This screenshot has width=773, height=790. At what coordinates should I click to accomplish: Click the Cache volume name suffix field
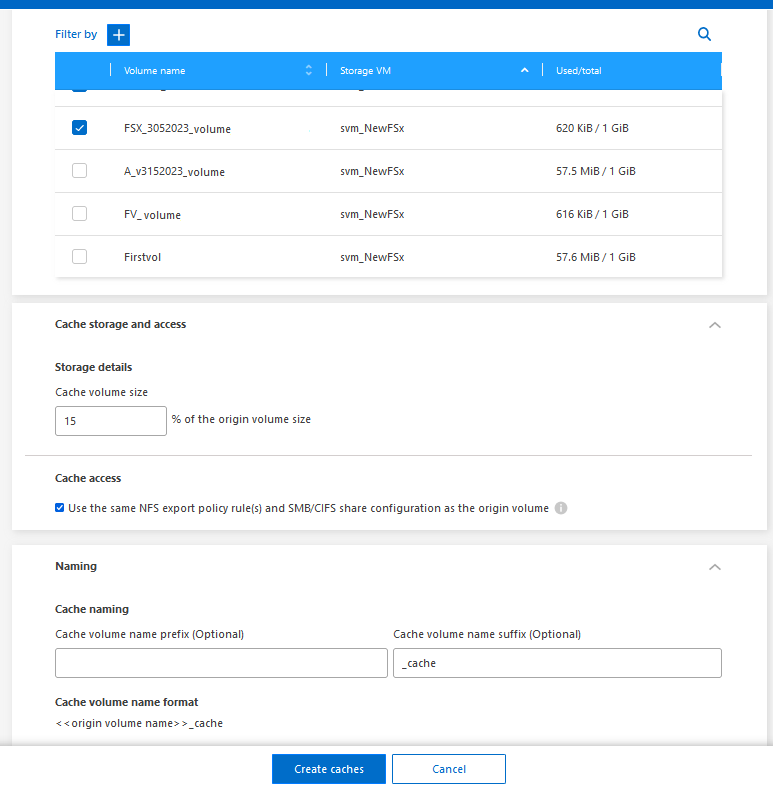[557, 663]
